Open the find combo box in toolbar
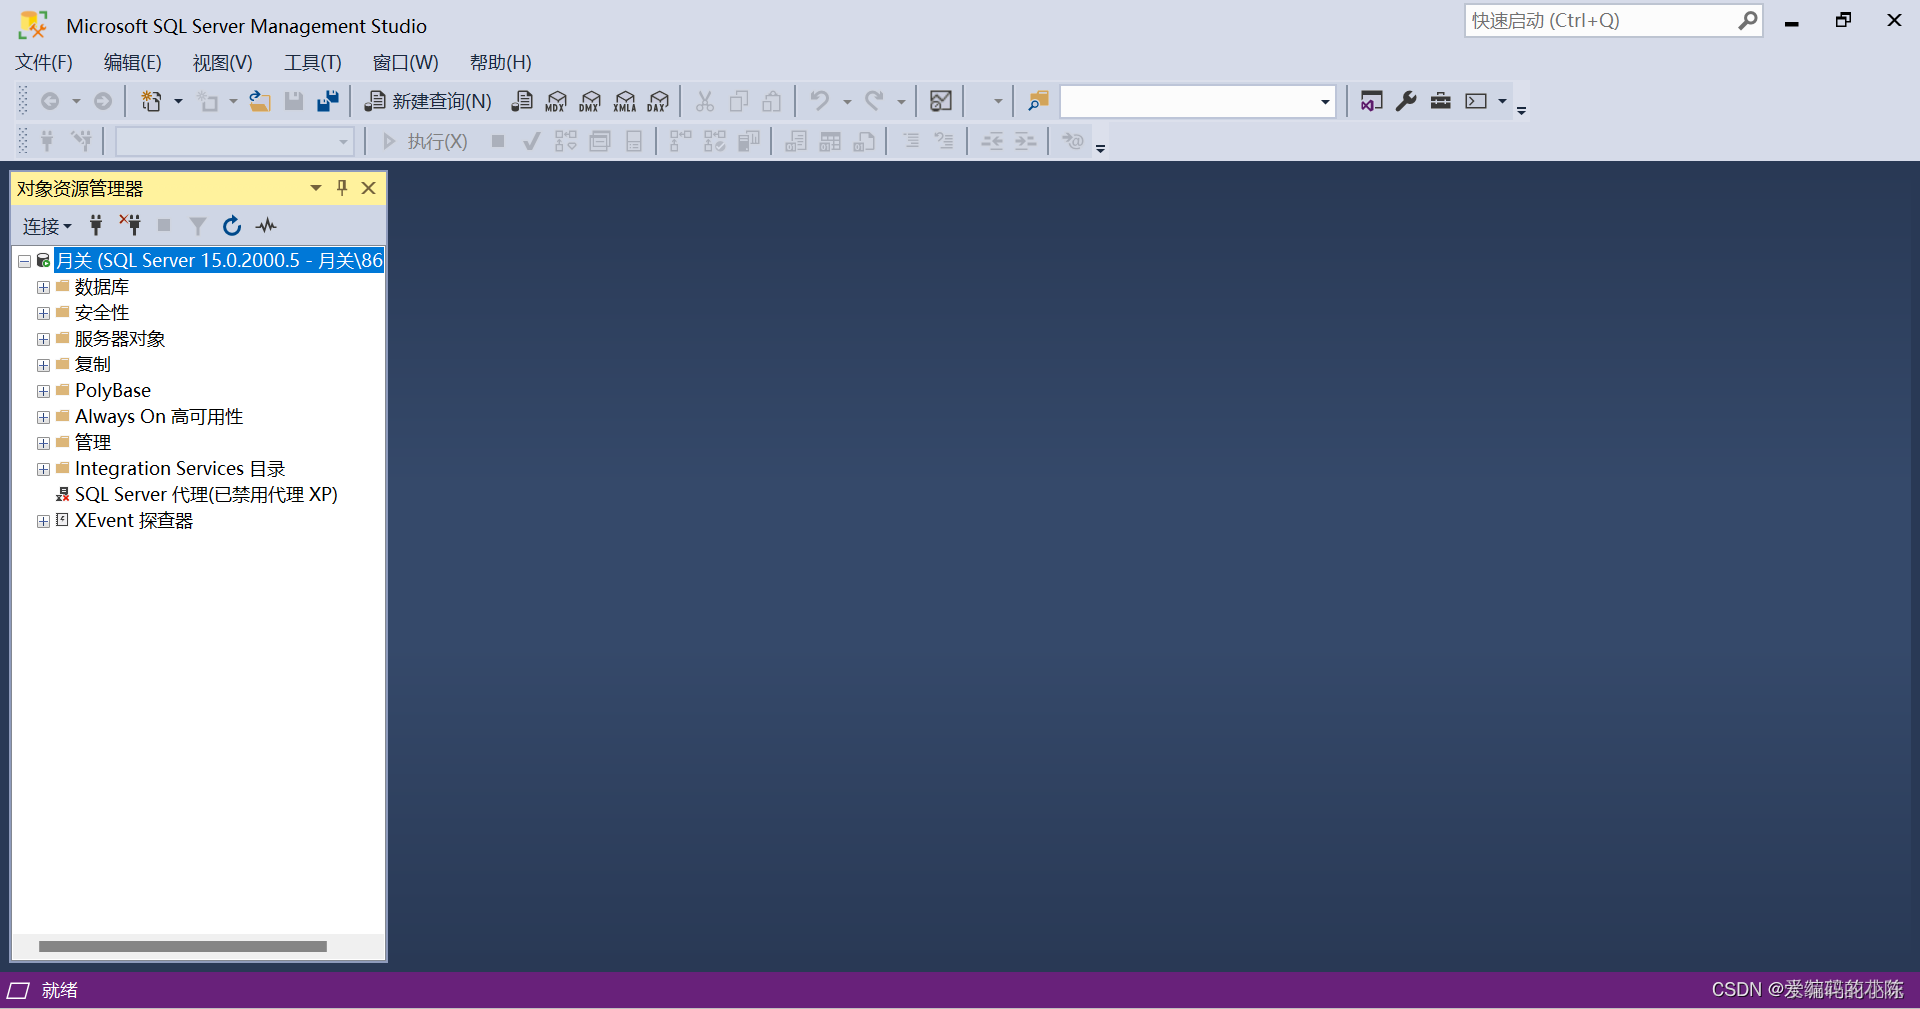This screenshot has height=1009, width=1920. (x=1197, y=101)
